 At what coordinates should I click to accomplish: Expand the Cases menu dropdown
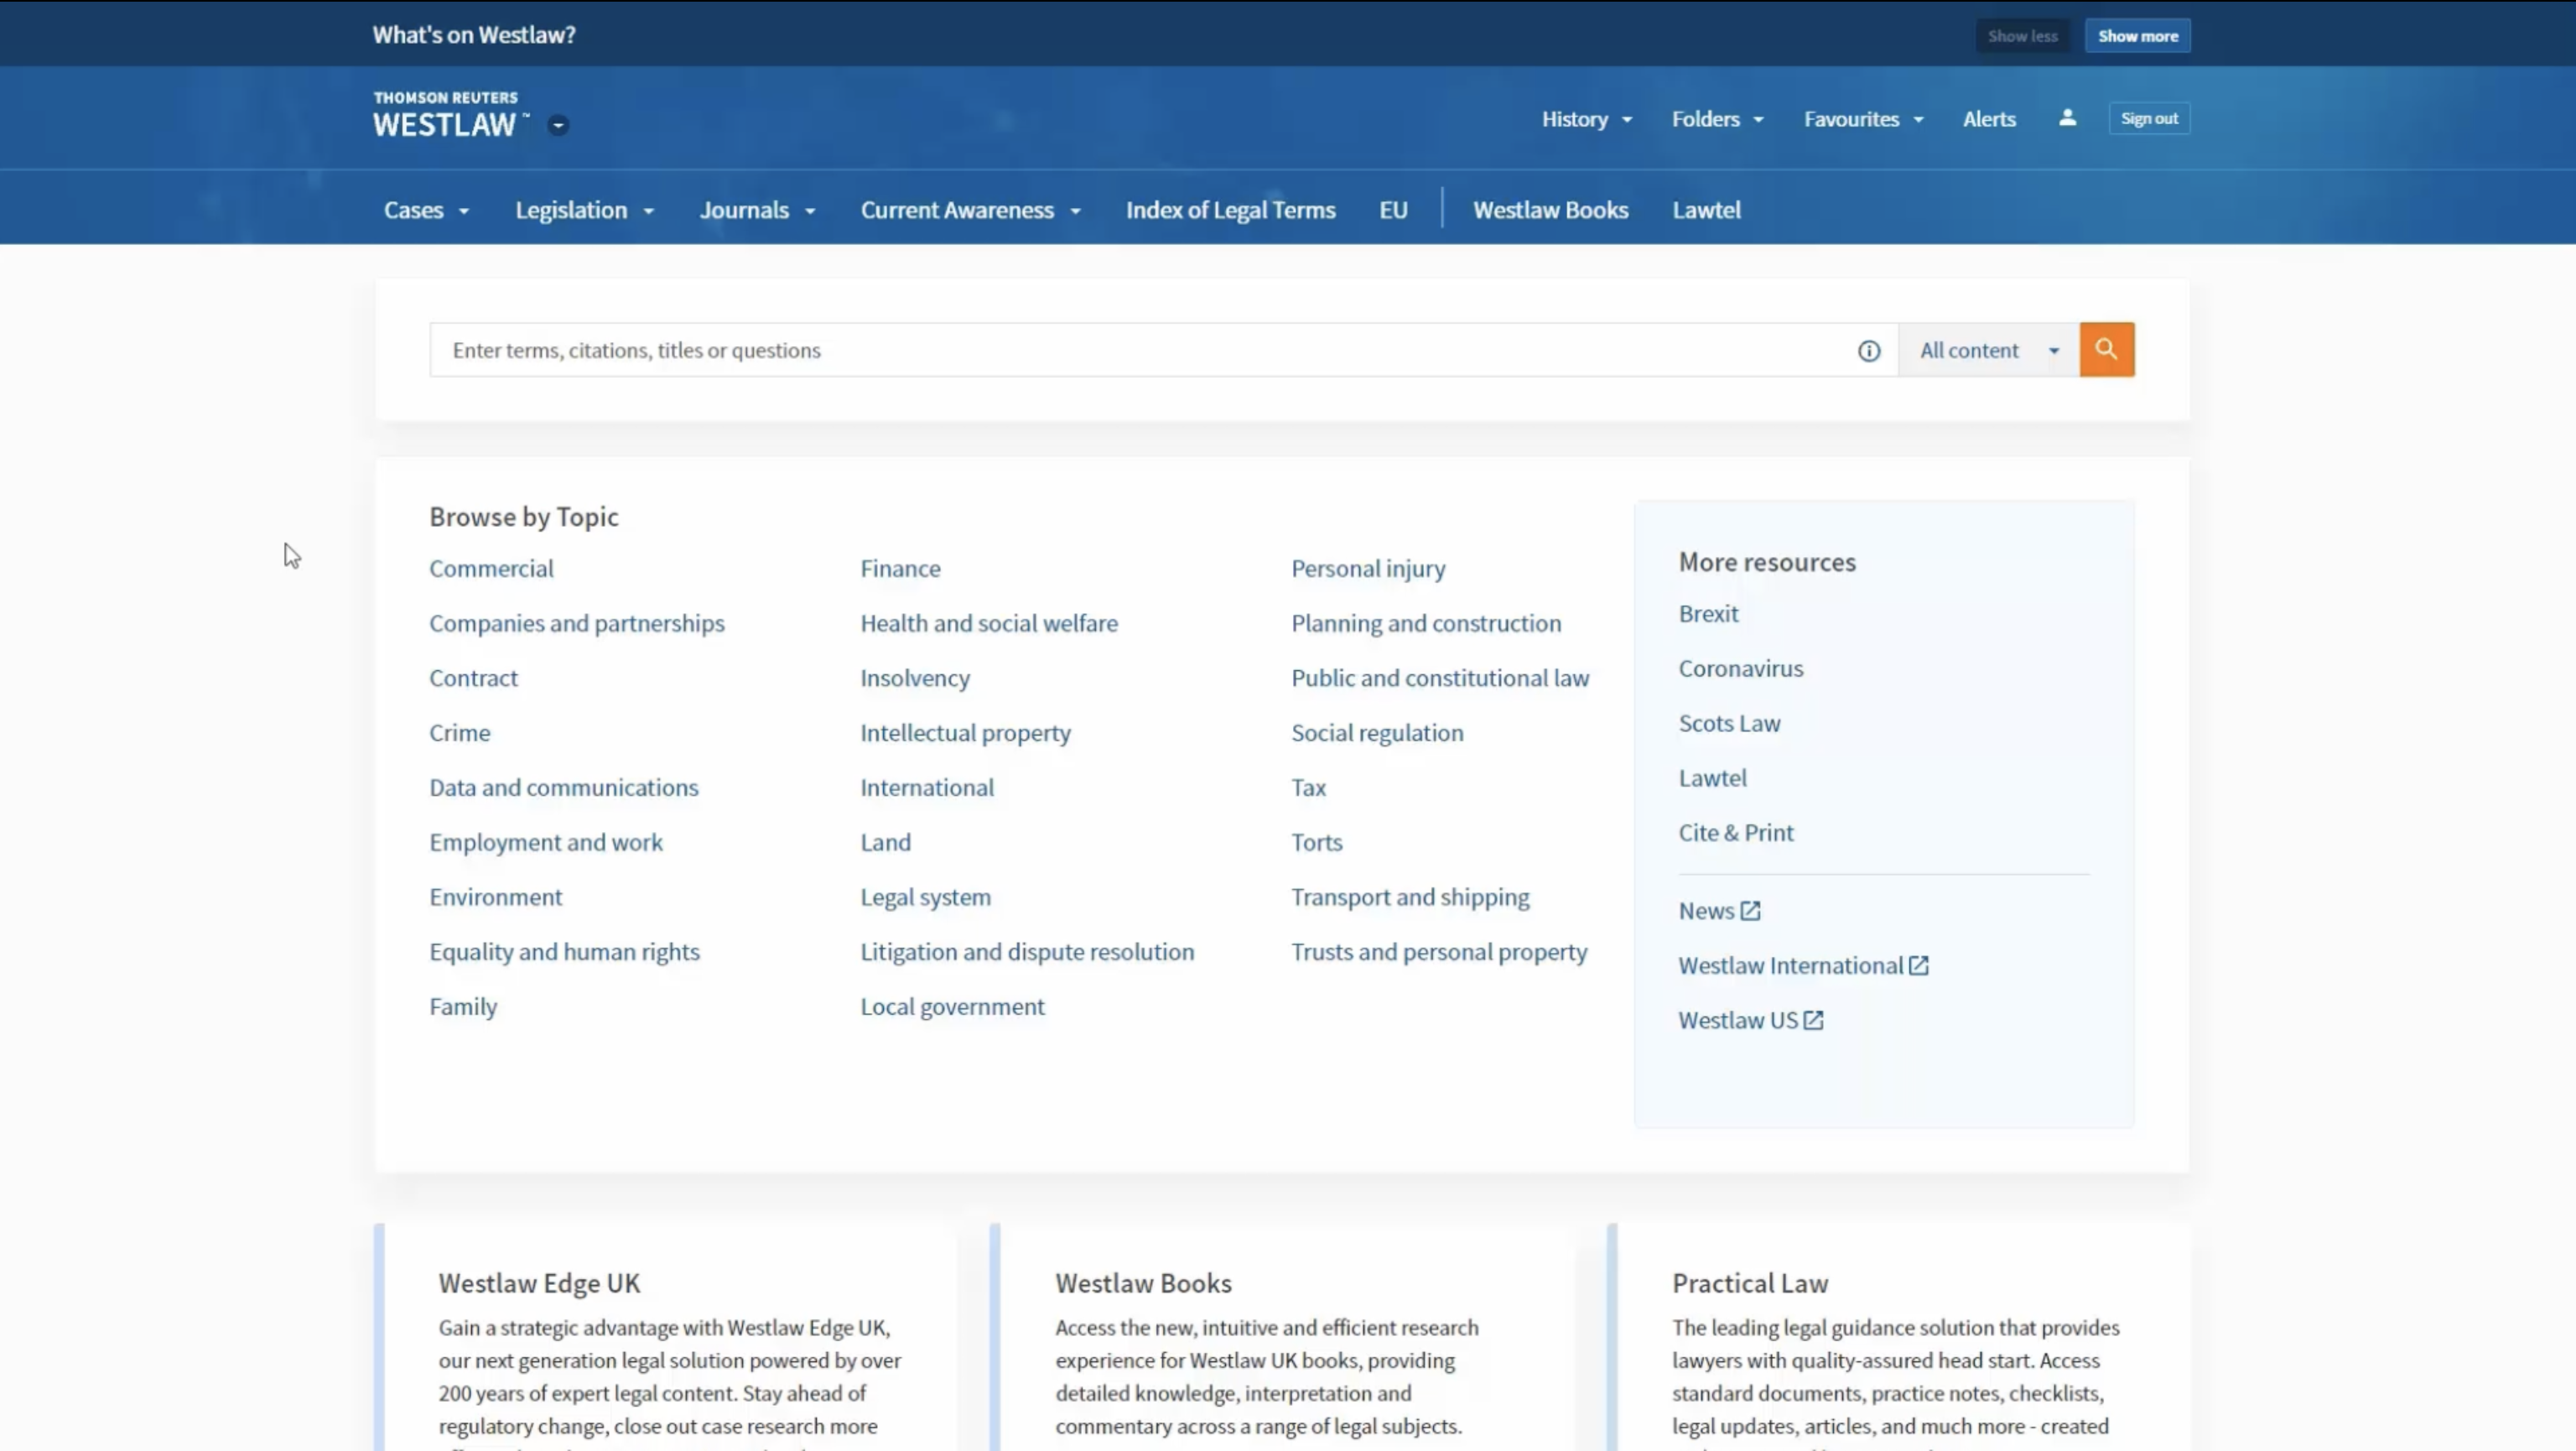[426, 210]
